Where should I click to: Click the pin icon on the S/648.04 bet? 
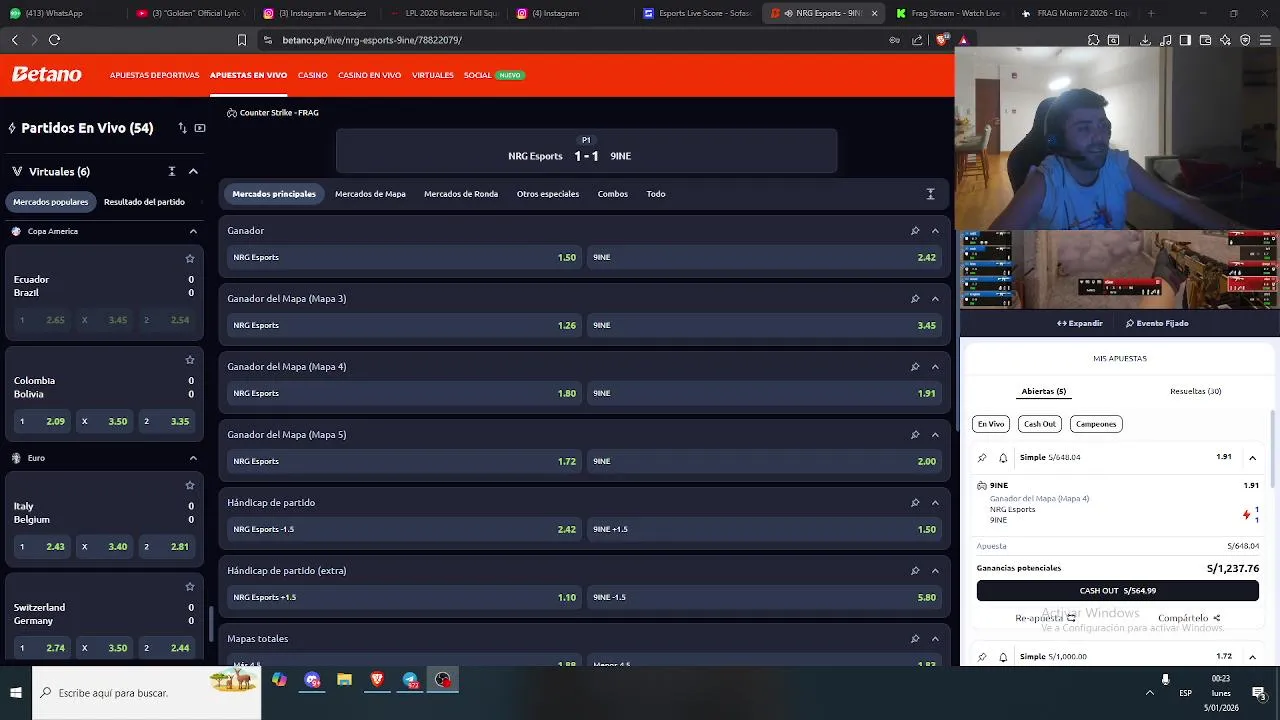pos(982,458)
